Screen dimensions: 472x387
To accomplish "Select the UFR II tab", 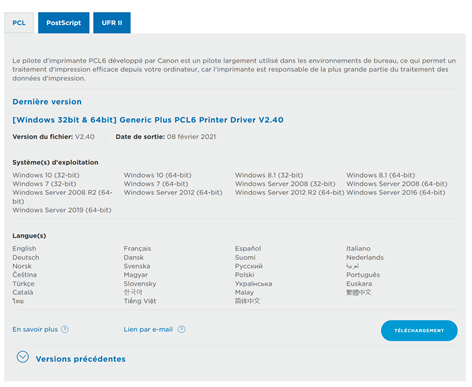I will 112,23.
